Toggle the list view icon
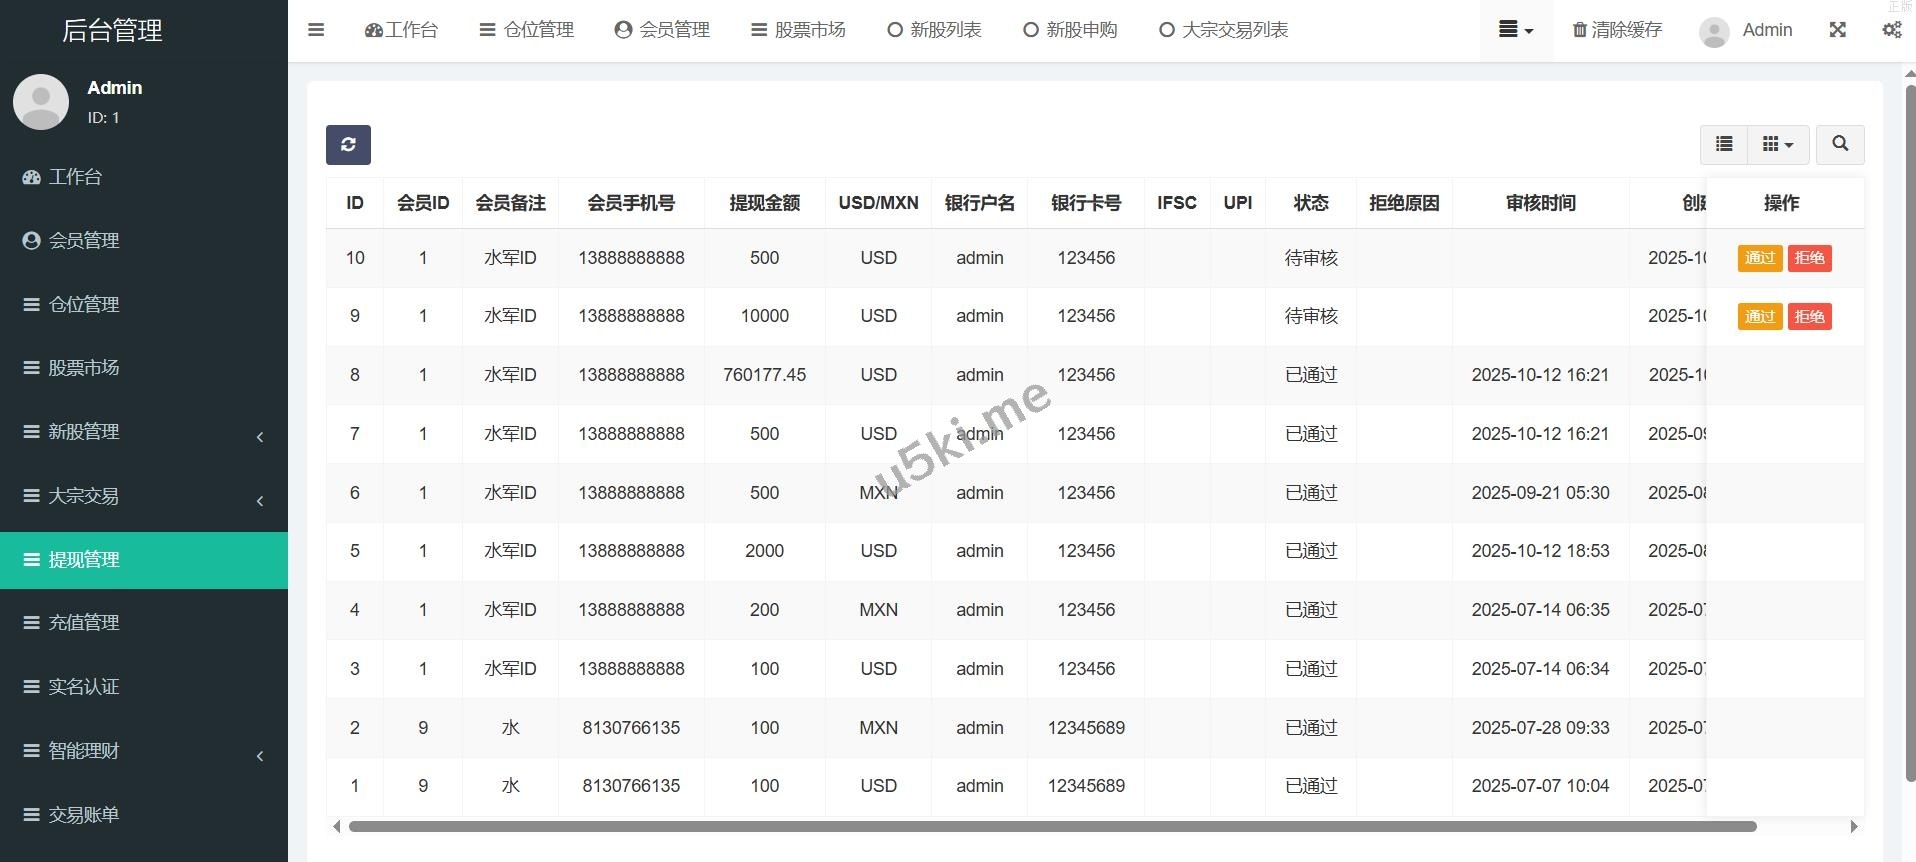 click(1724, 144)
